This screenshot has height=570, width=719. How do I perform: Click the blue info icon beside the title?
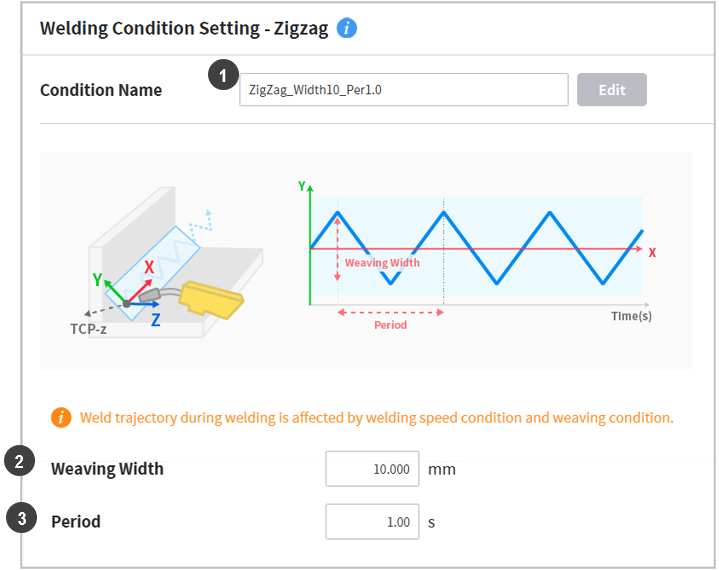pyautogui.click(x=347, y=28)
